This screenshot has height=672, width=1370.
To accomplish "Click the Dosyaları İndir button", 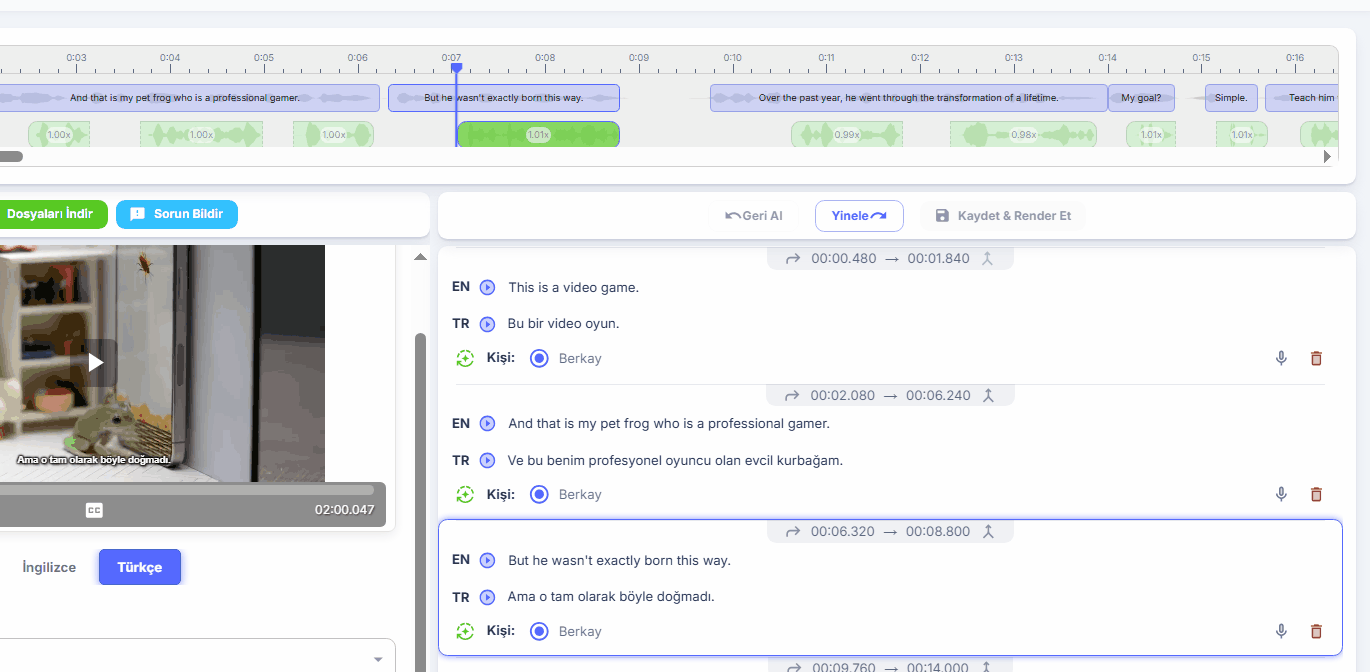I will pyautogui.click(x=50, y=214).
